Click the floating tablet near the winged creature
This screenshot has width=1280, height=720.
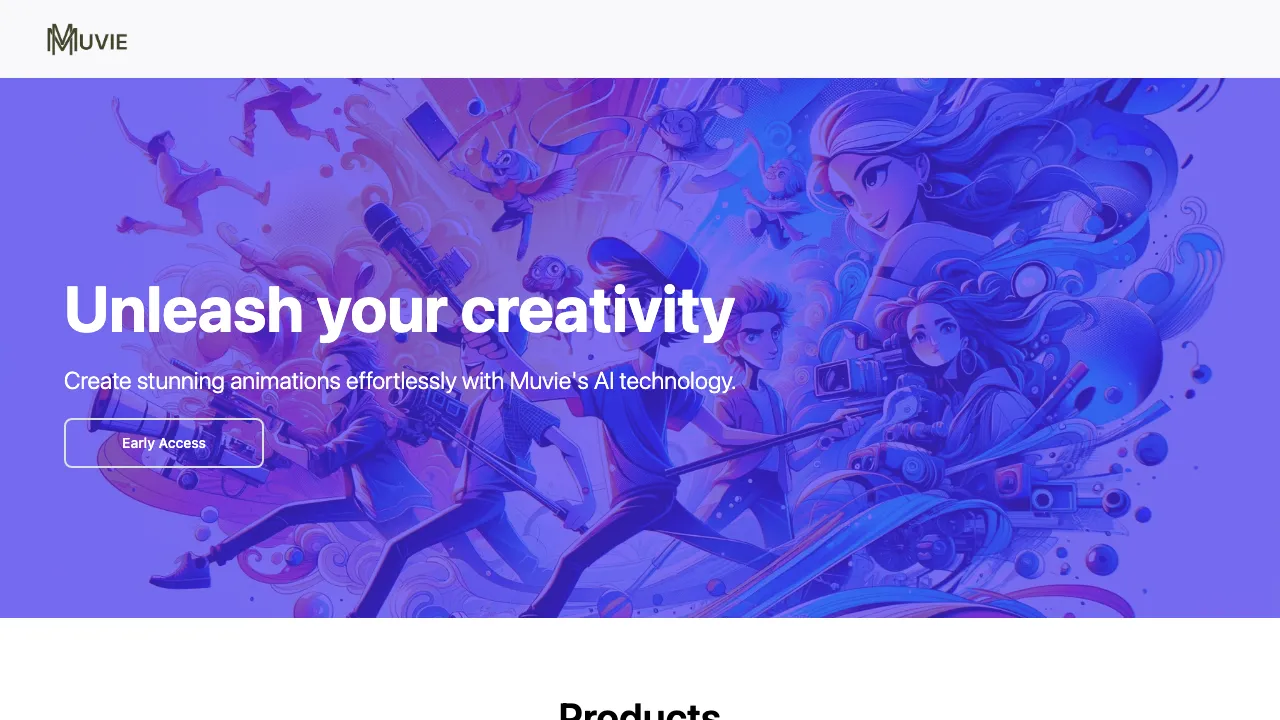pos(432,130)
